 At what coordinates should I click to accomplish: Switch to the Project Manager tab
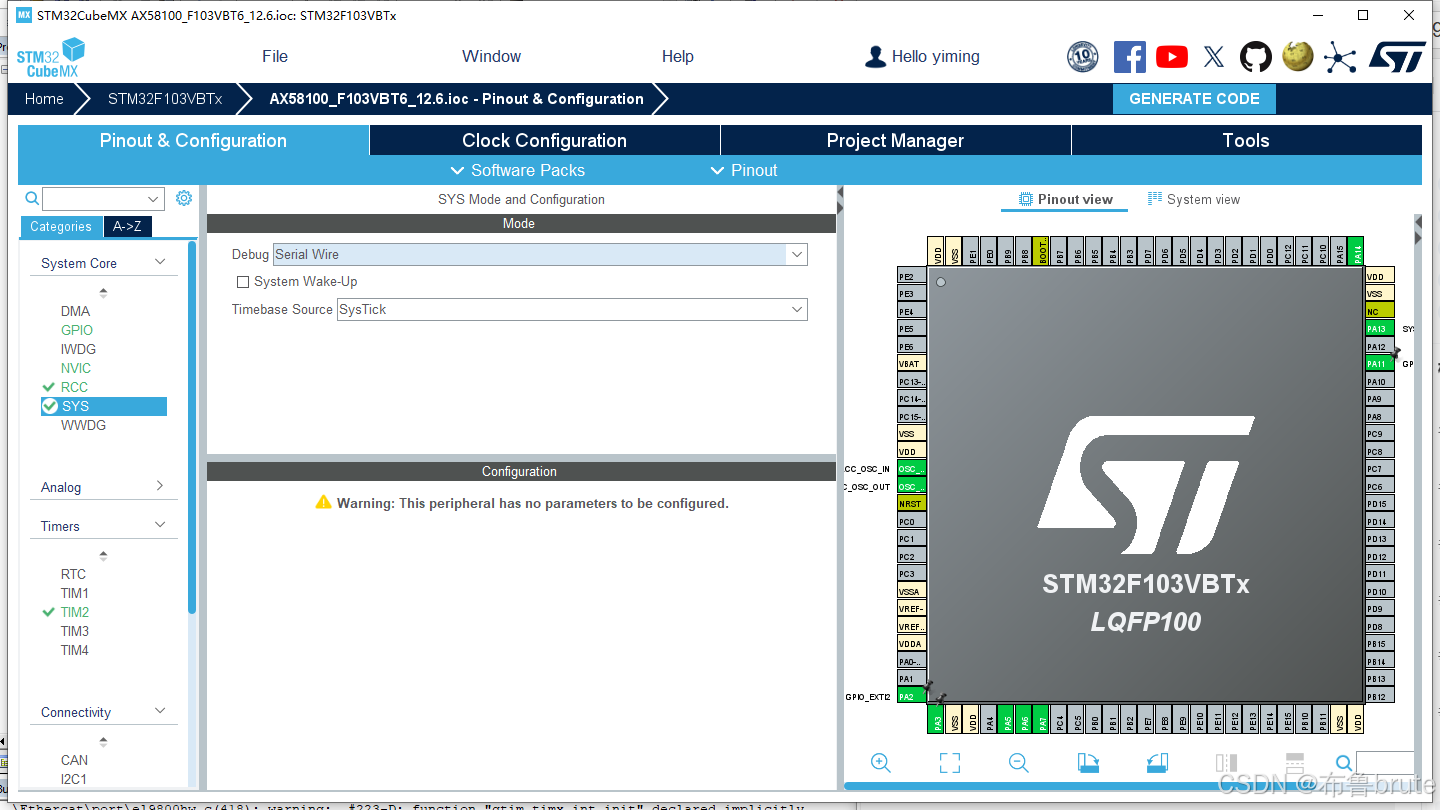pyautogui.click(x=895, y=140)
